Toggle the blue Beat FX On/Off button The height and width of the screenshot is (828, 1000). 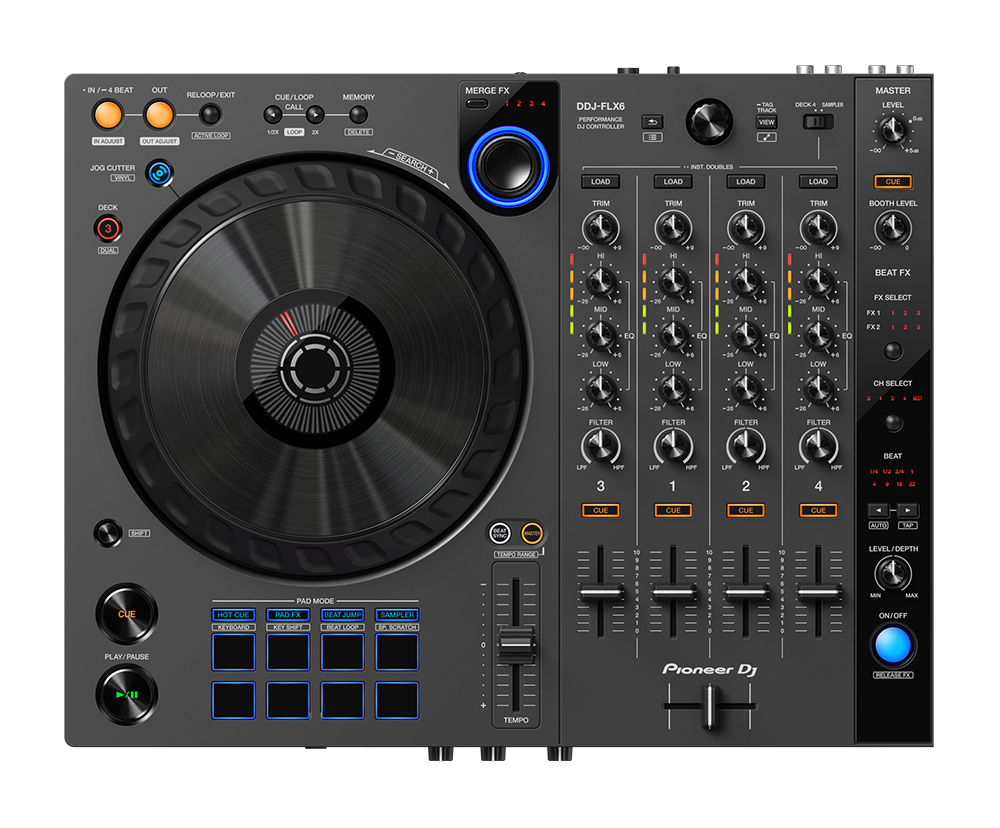point(892,645)
